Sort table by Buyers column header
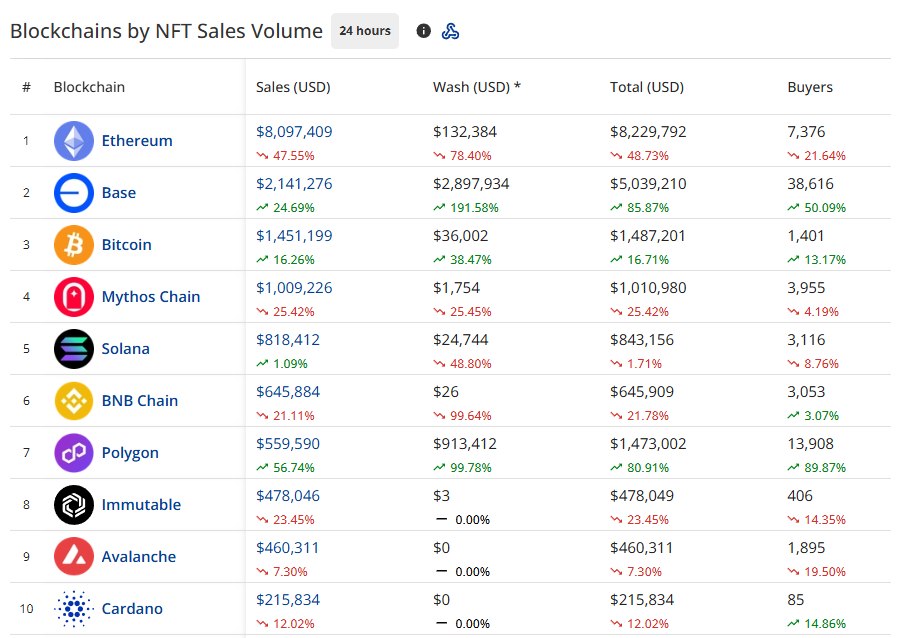This screenshot has width=899, height=638. coord(810,87)
